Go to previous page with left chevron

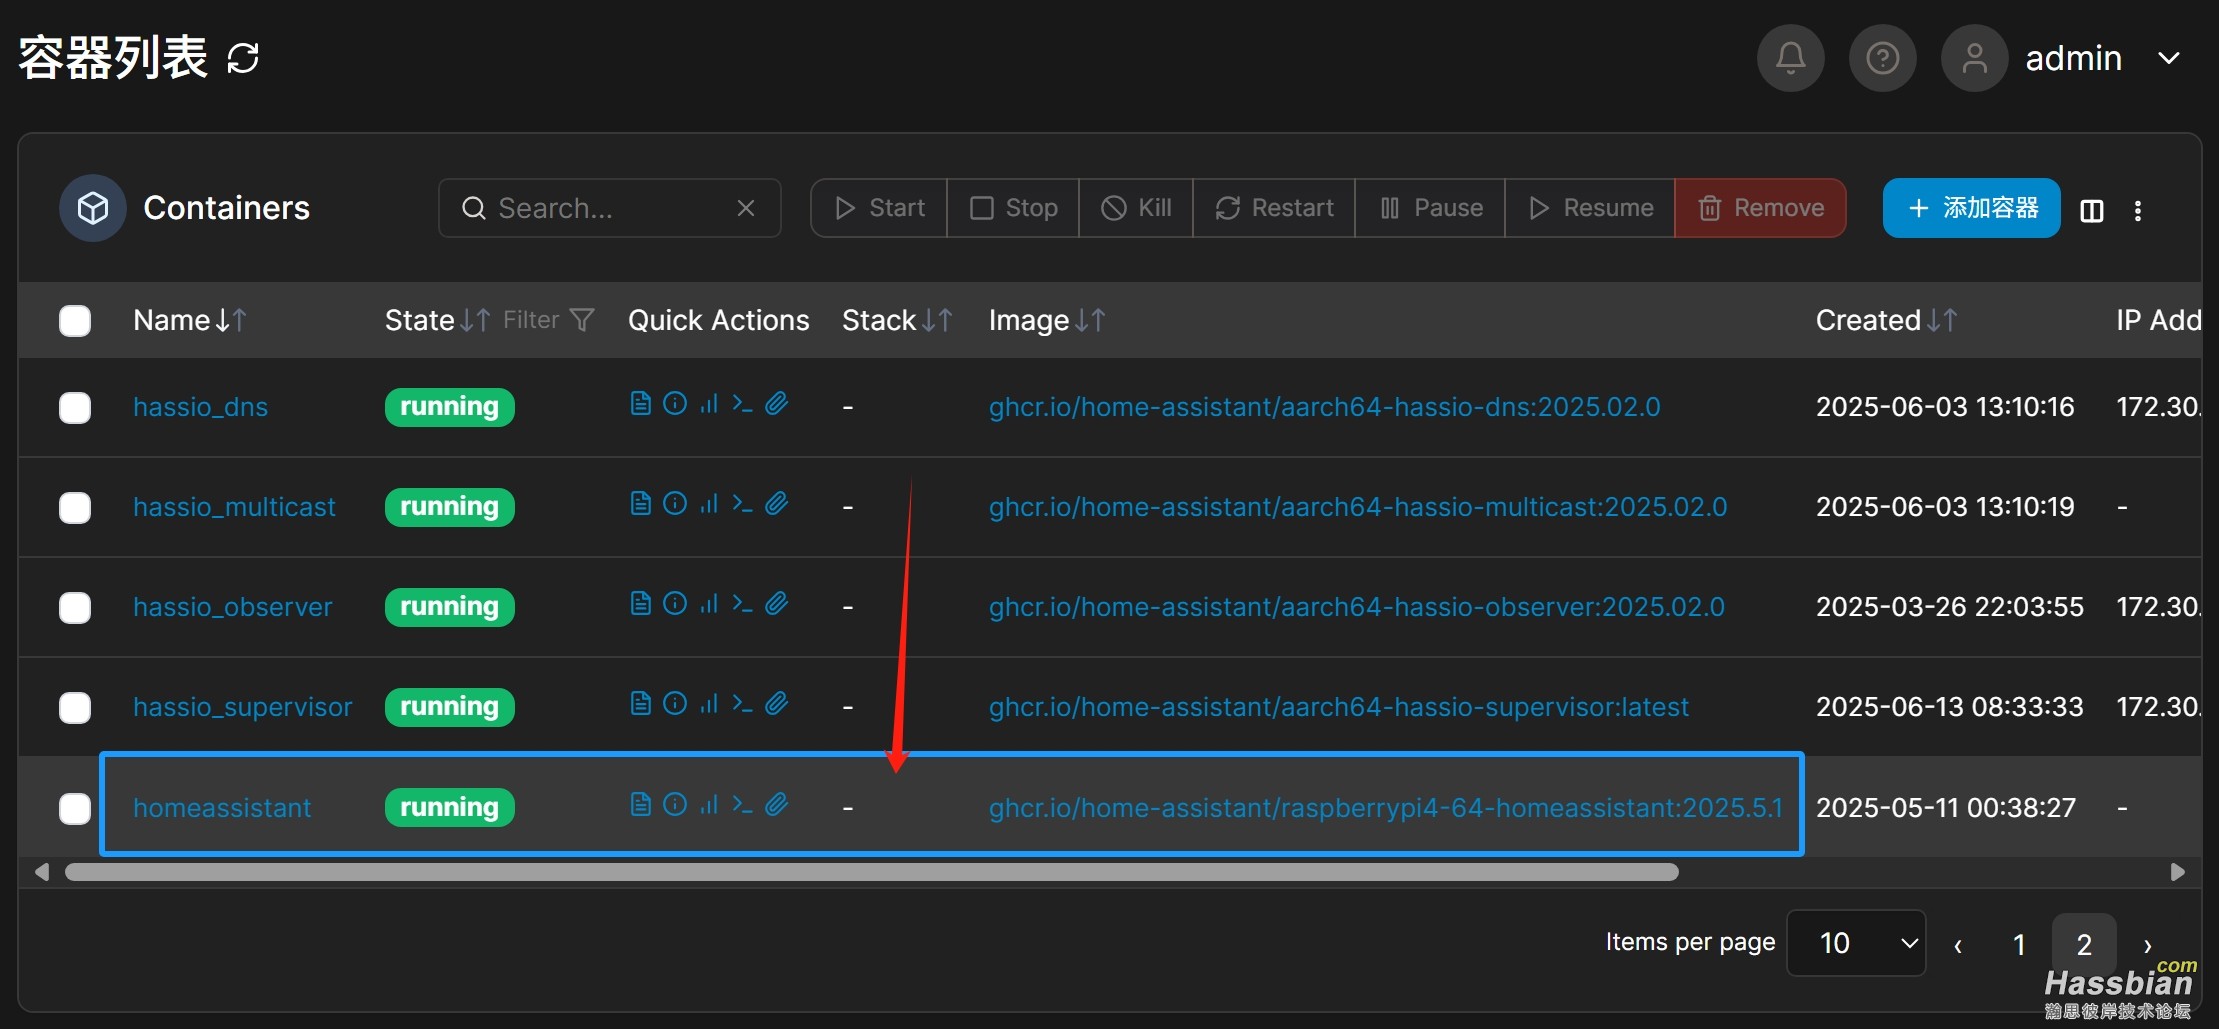pos(1958,944)
